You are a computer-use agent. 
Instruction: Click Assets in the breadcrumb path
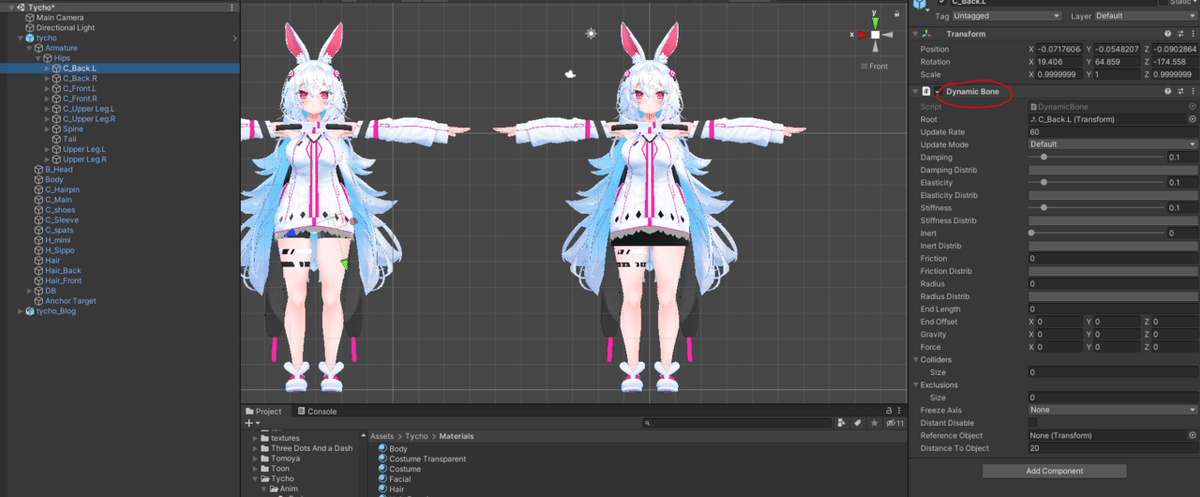click(x=383, y=436)
